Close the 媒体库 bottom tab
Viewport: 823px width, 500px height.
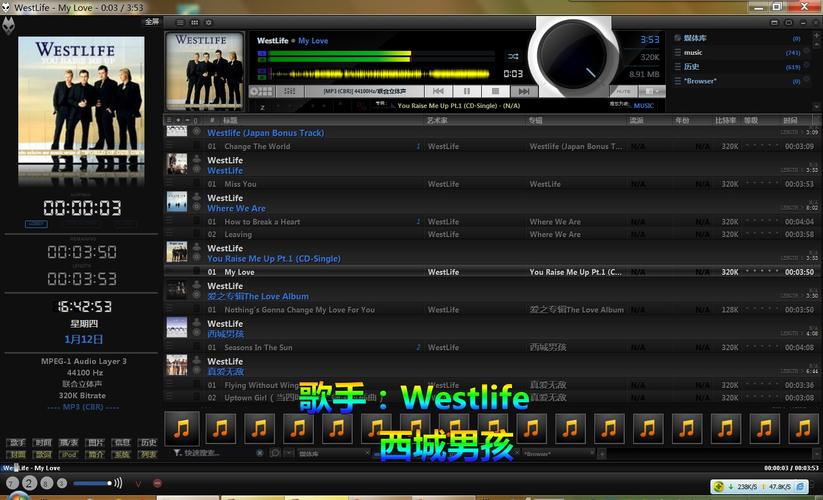pyautogui.click(x=367, y=452)
